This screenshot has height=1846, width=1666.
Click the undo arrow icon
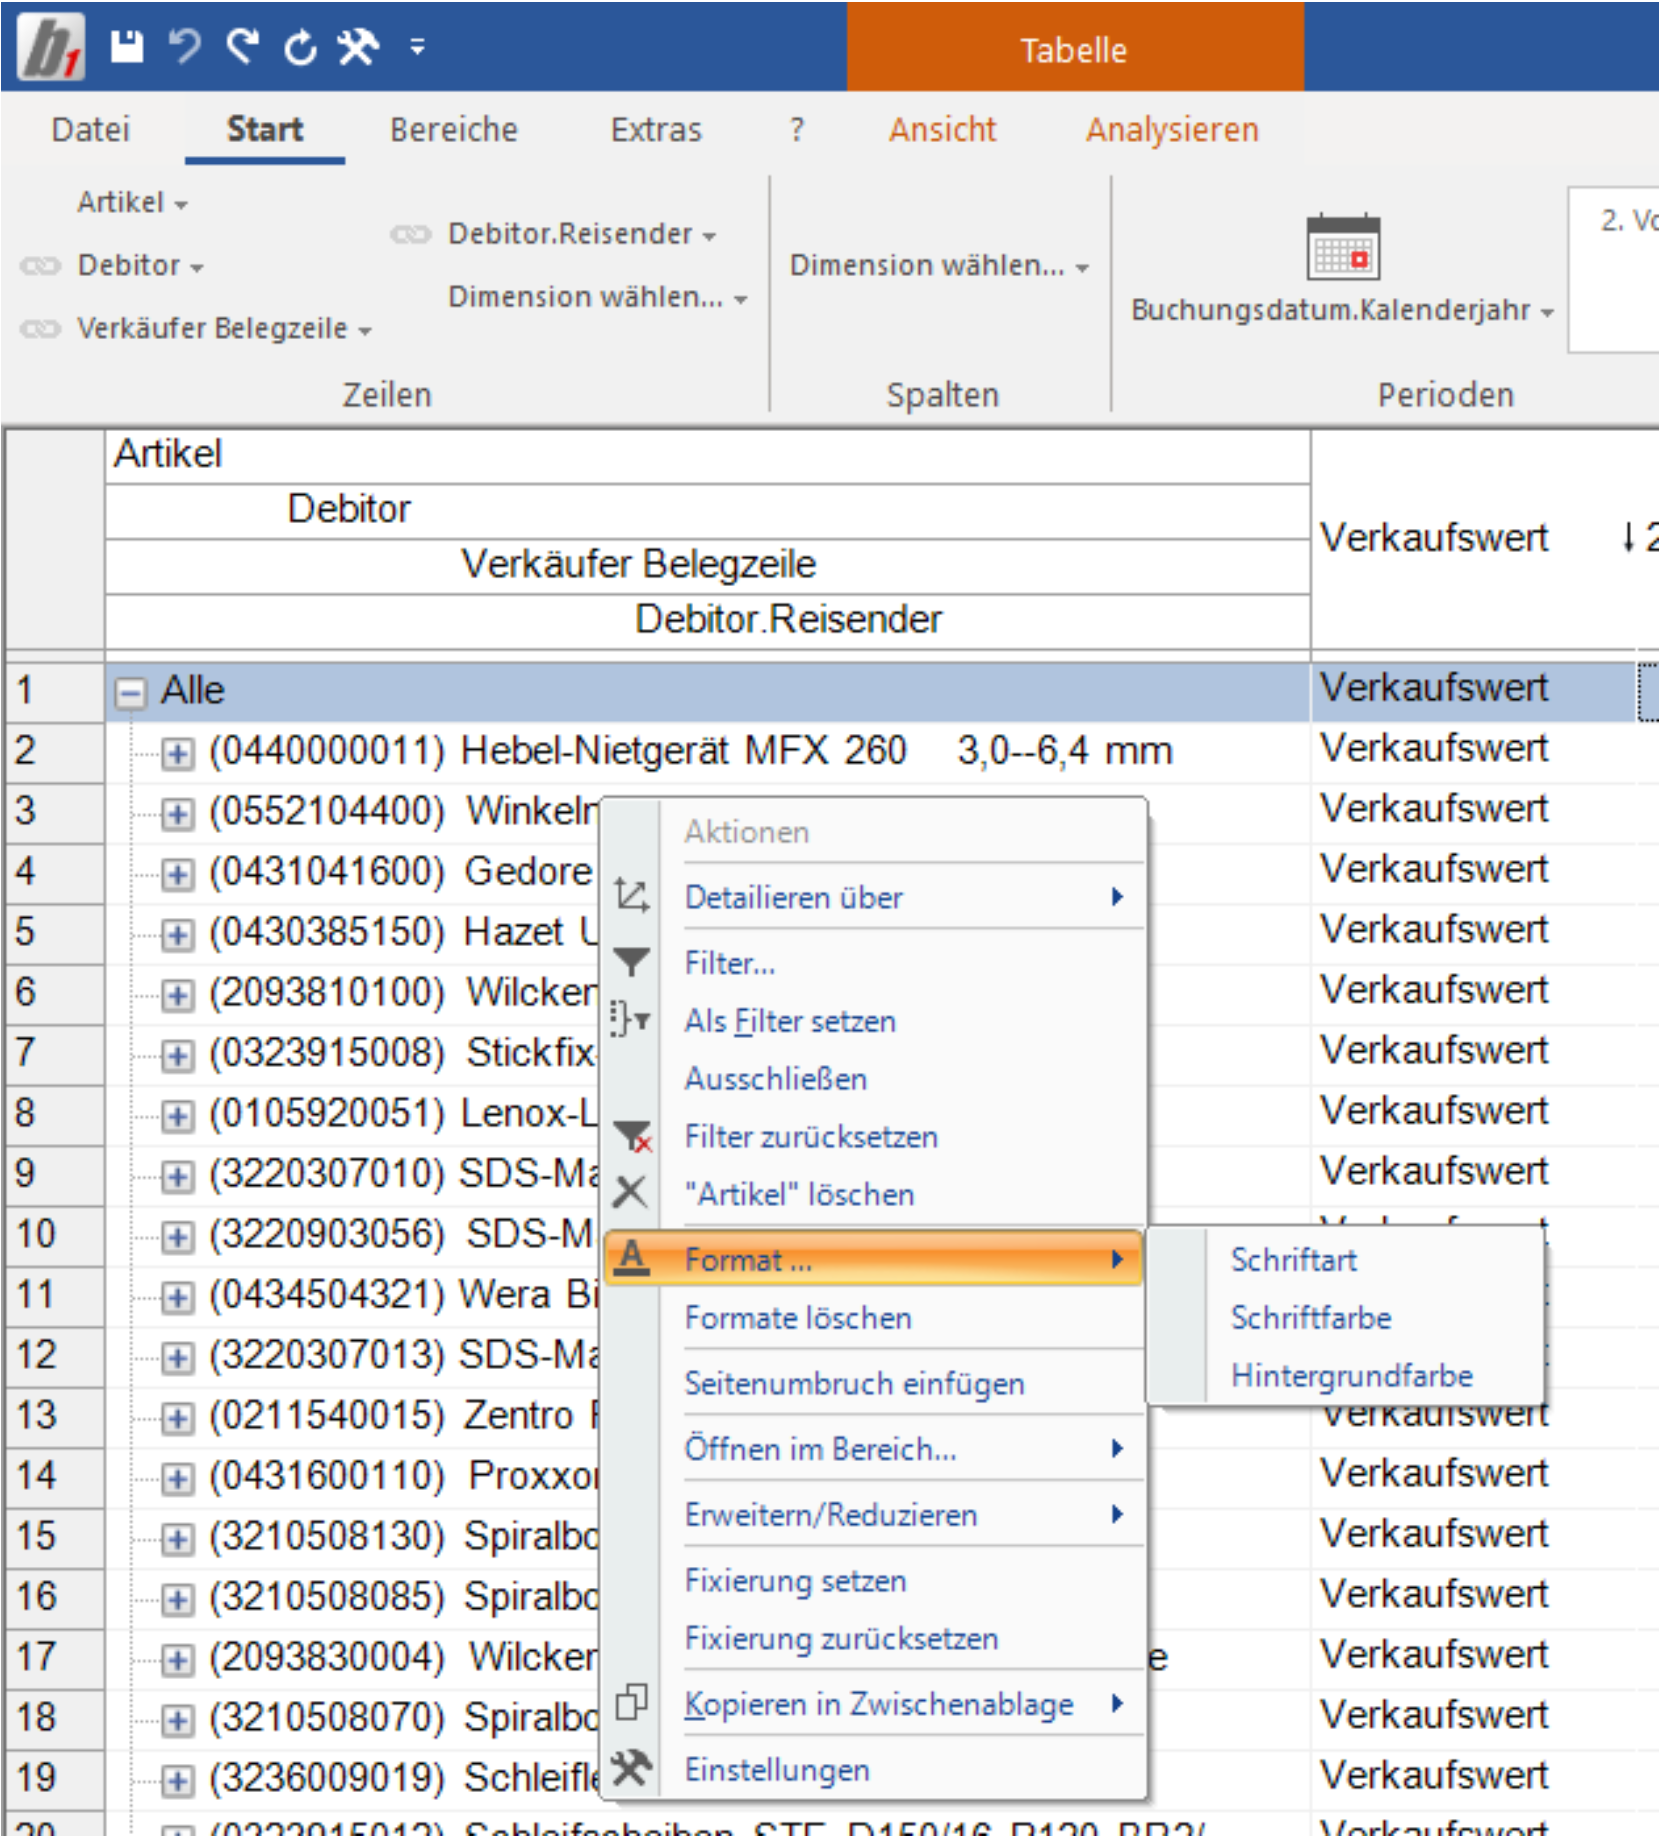tap(184, 46)
